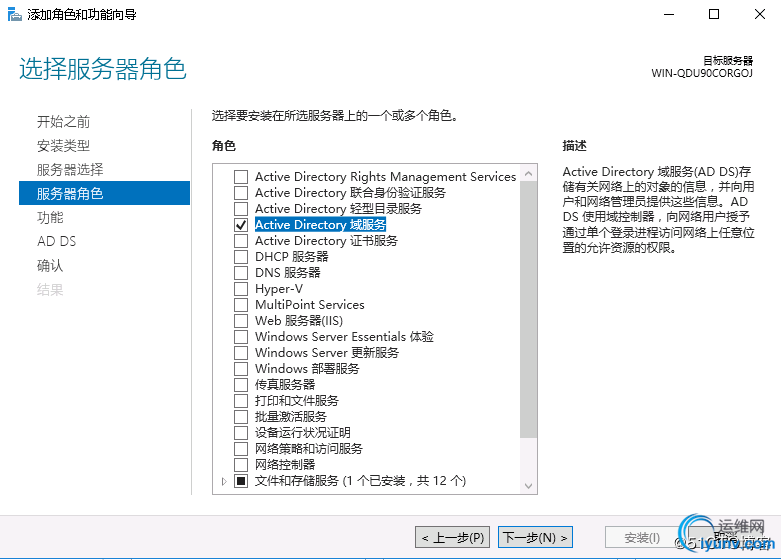This screenshot has width=781, height=560.
Task: Toggle the 文件和存储服务 partially-checked box
Action: click(241, 481)
